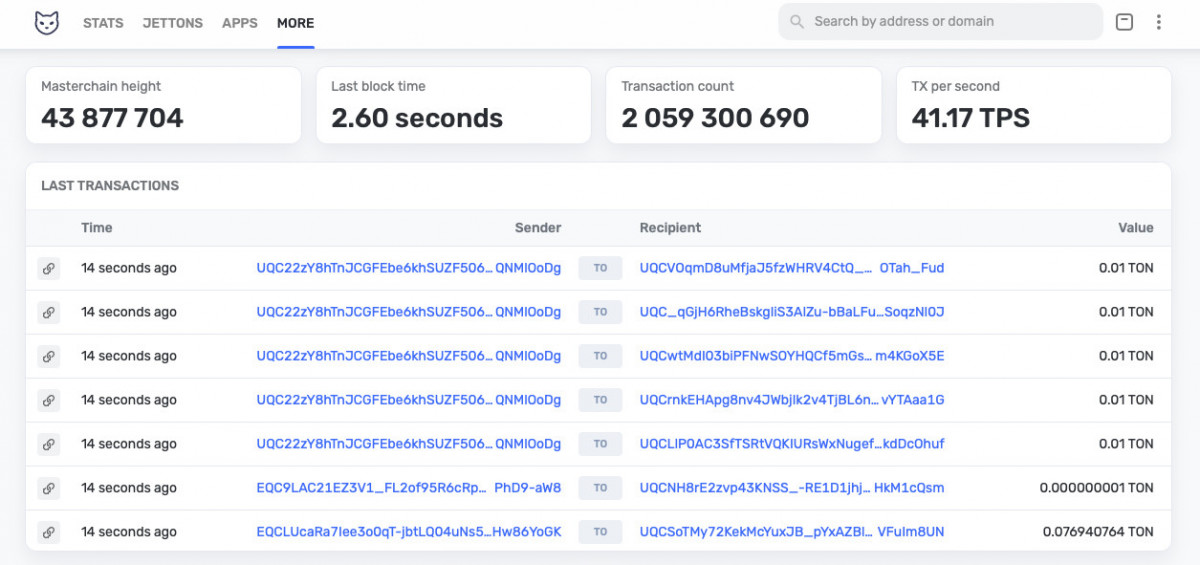Open recipient address UQCSoTMy72KekMcYuxJB
The width and height of the screenshot is (1200, 565).
point(792,532)
